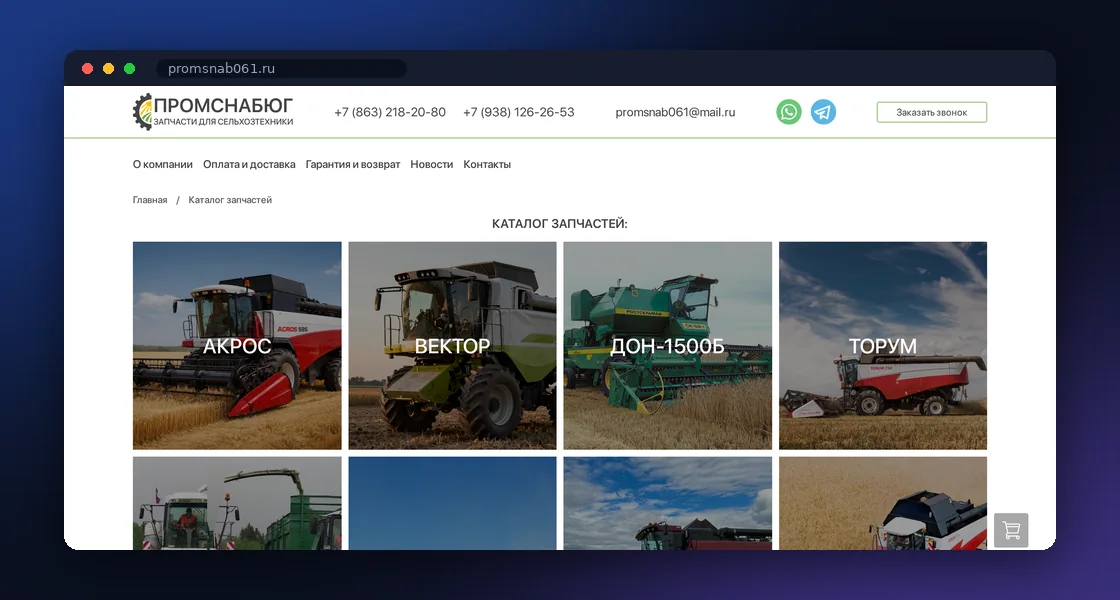
Task: Open the Контакты page
Action: (487, 164)
